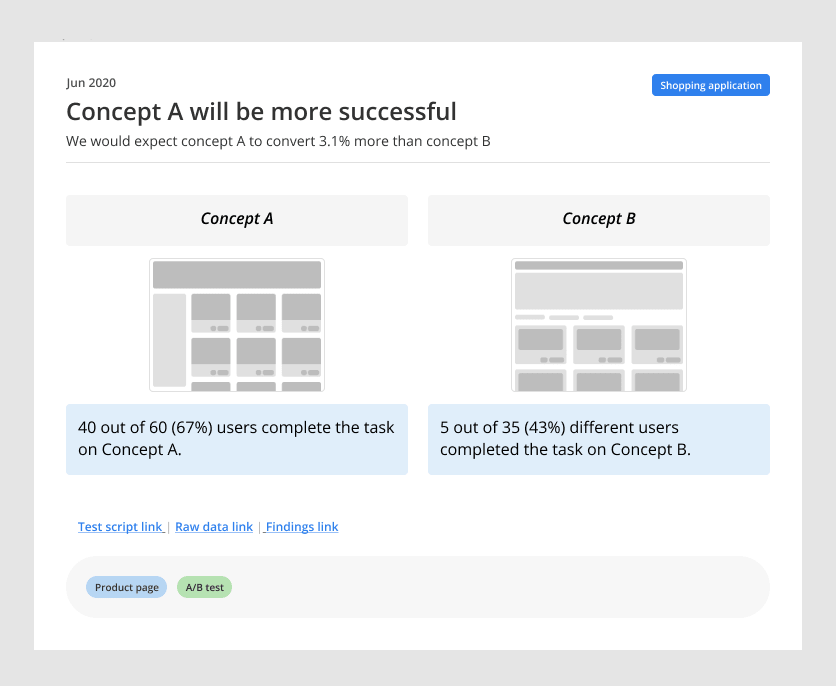836x686 pixels.
Task: Click the large hero banner in Concept B wireframe
Action: tap(598, 291)
